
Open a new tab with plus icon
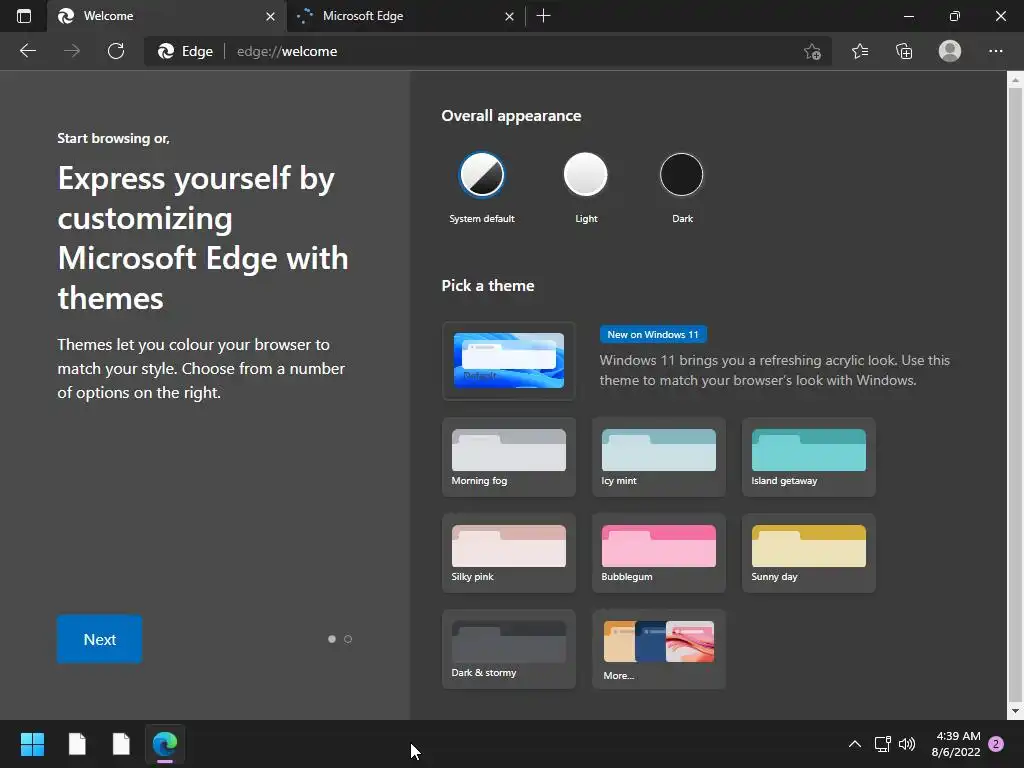(543, 16)
